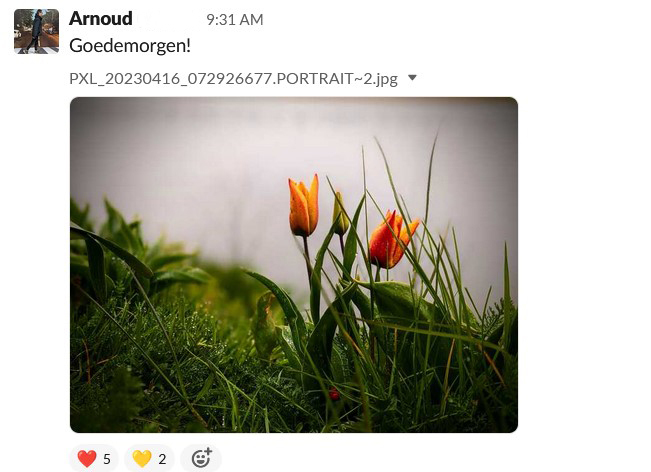
Task: Click the yellow heart emoji icon
Action: [x=142, y=459]
